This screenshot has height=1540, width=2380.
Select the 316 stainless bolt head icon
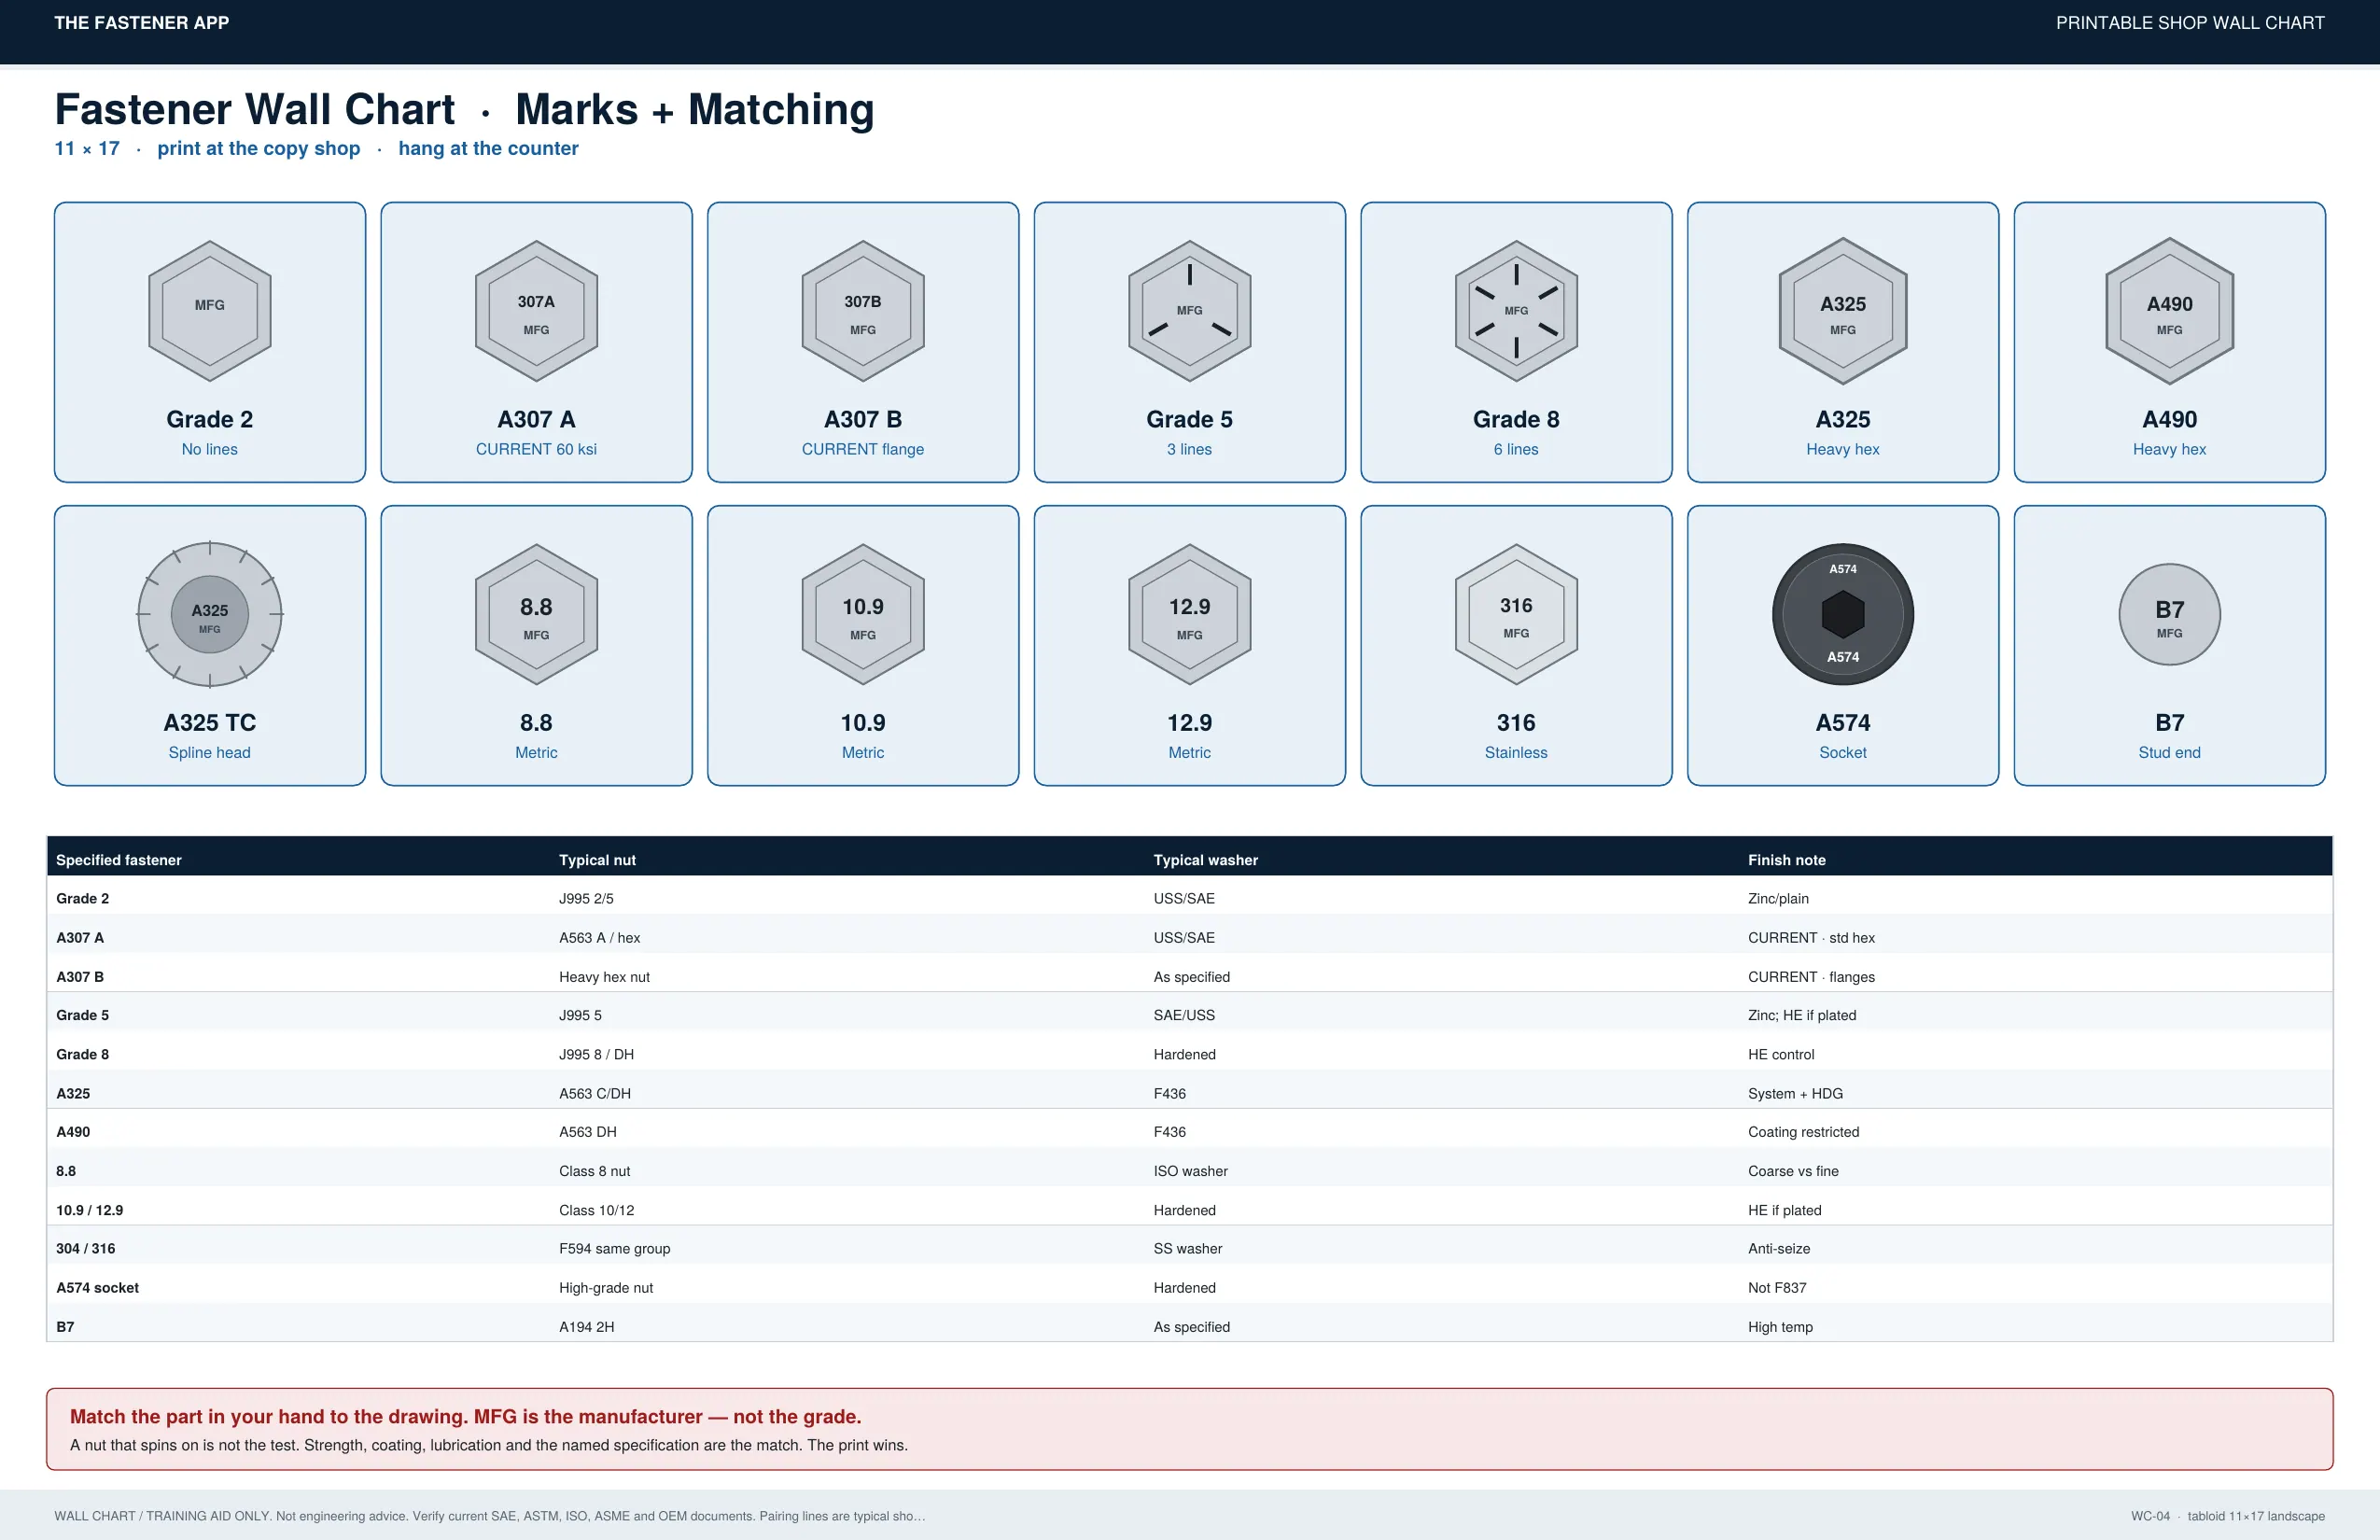coord(1516,614)
